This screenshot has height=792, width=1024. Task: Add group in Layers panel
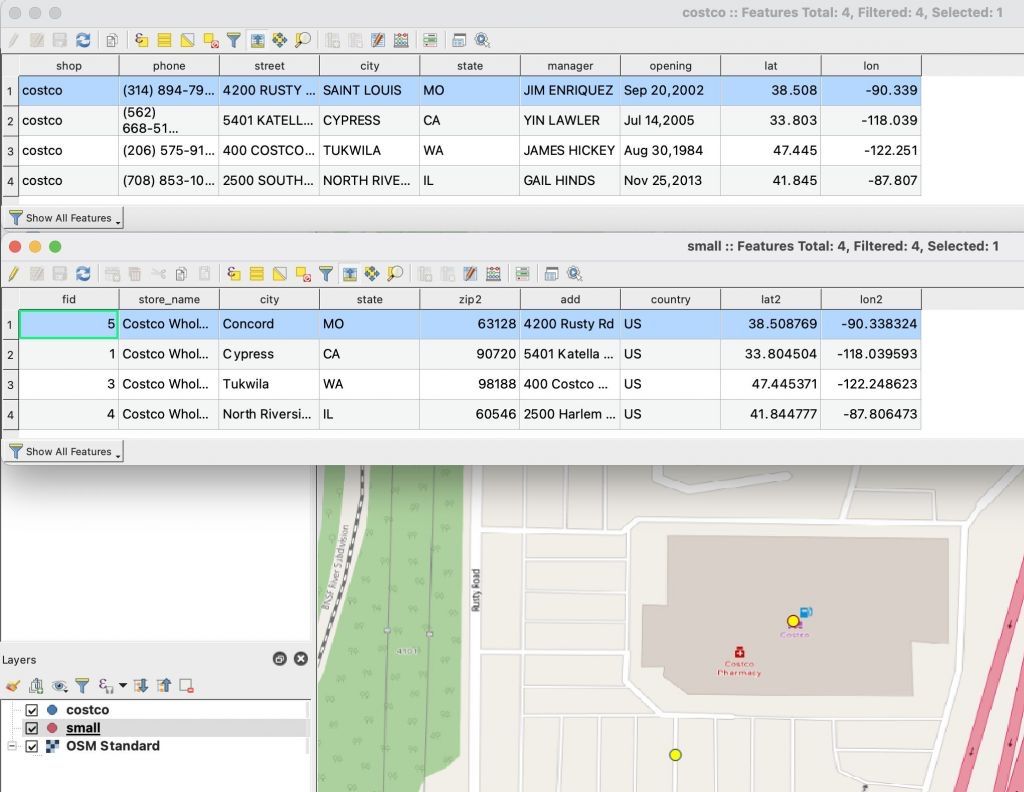pos(36,686)
